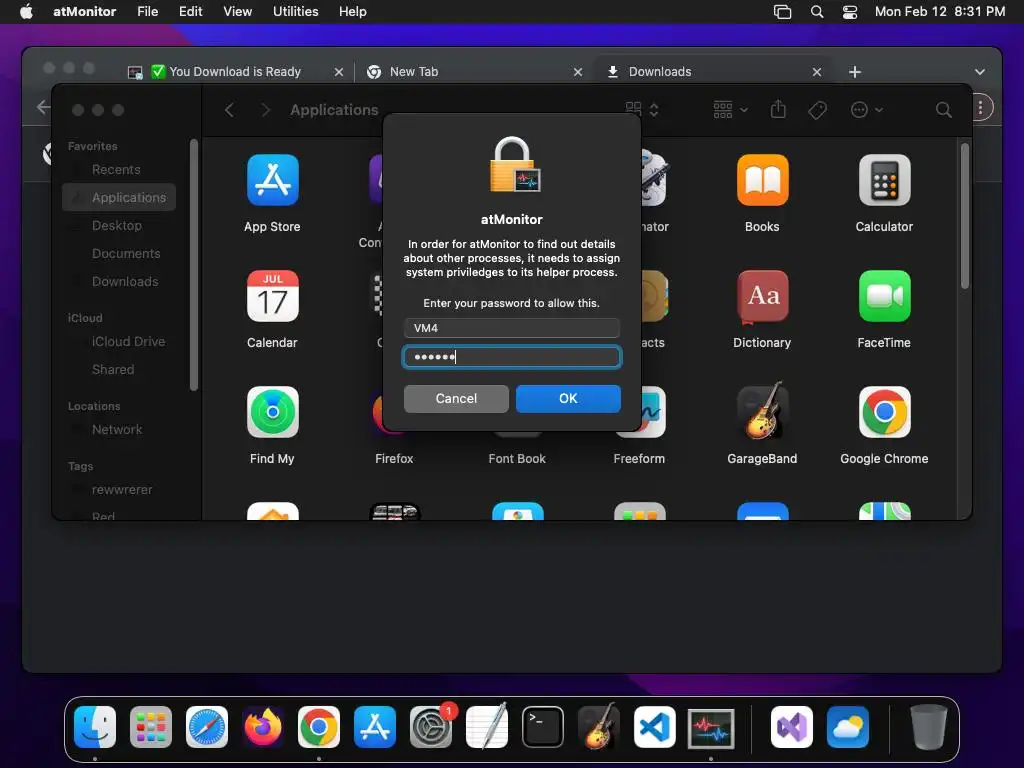
Task: Click the VM4 username field
Action: pyautogui.click(x=512, y=328)
